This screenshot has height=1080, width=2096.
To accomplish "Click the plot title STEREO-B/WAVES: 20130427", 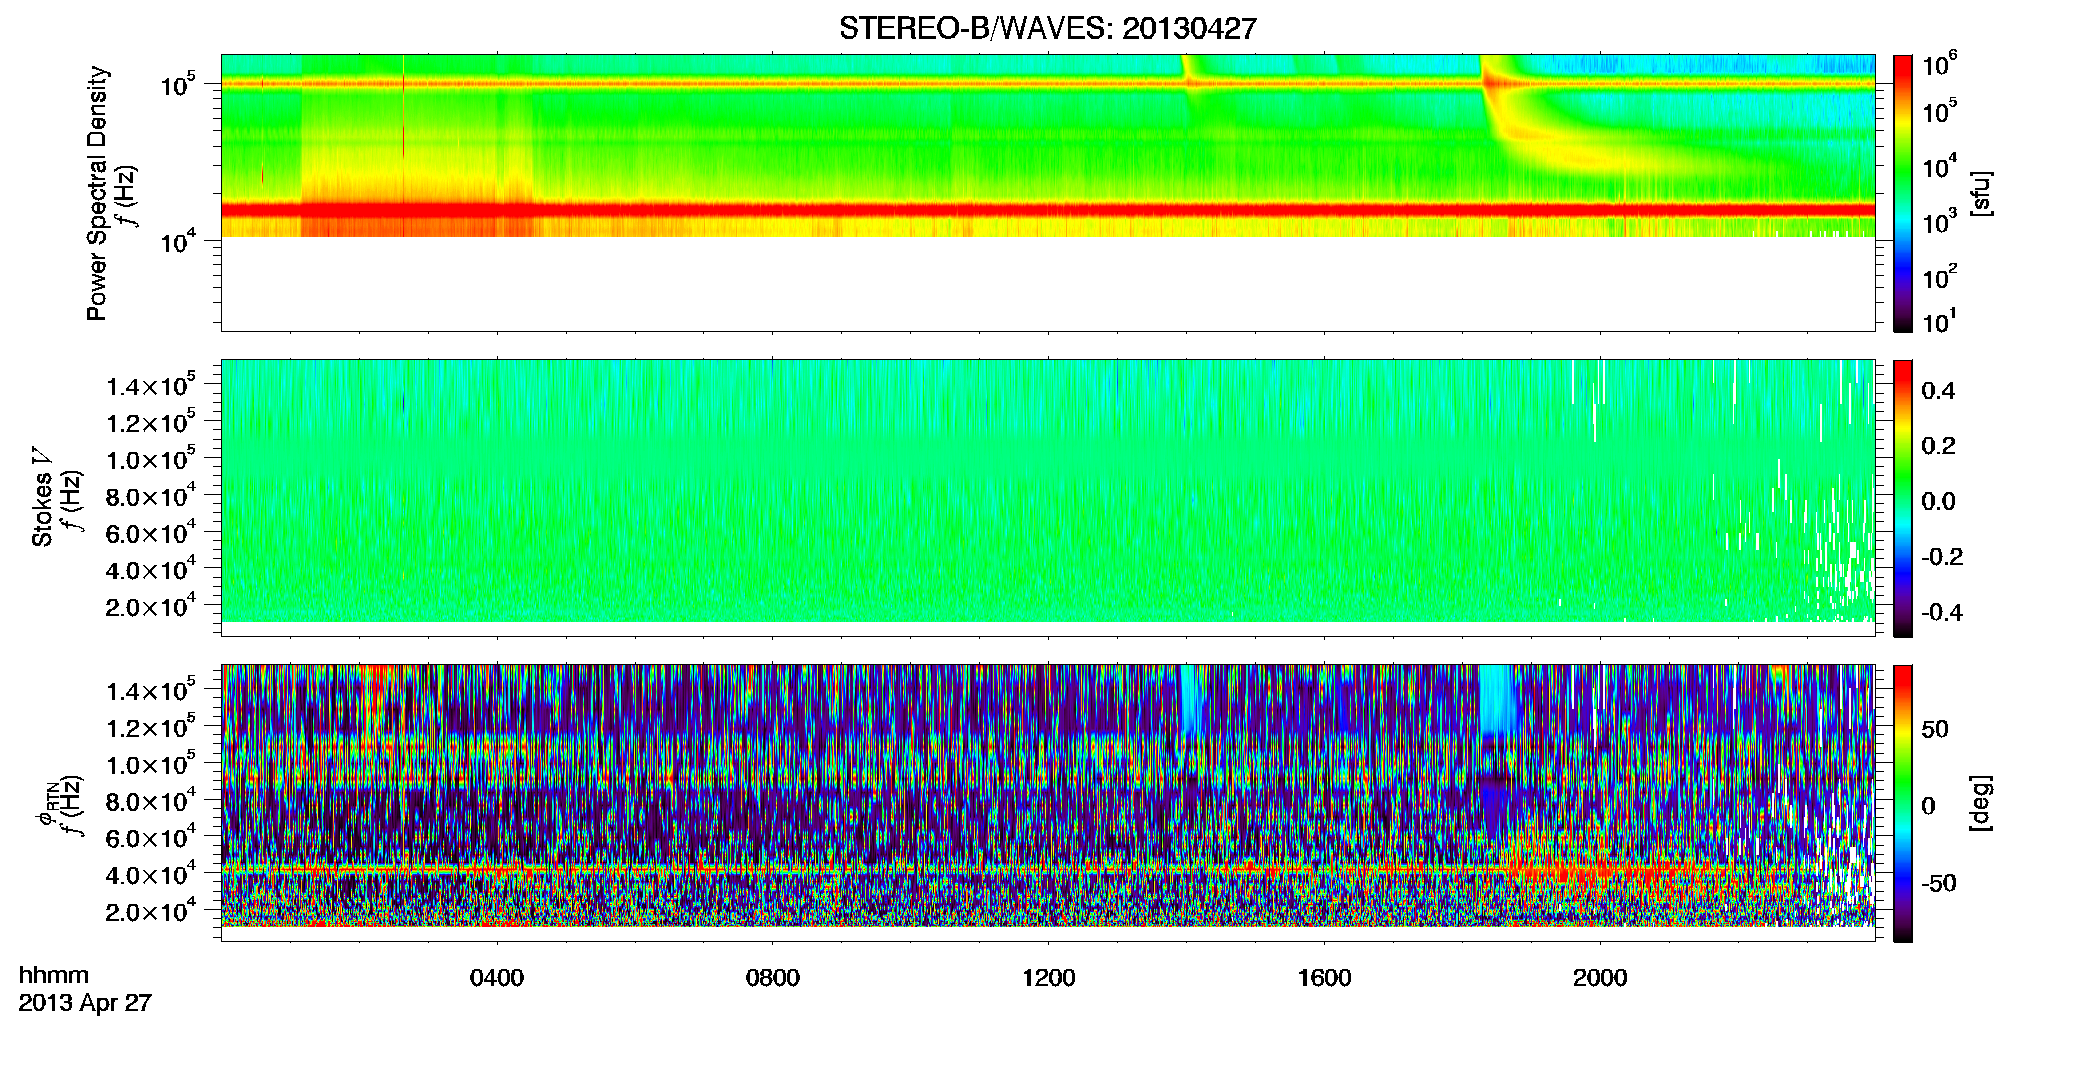I will click(1047, 28).
